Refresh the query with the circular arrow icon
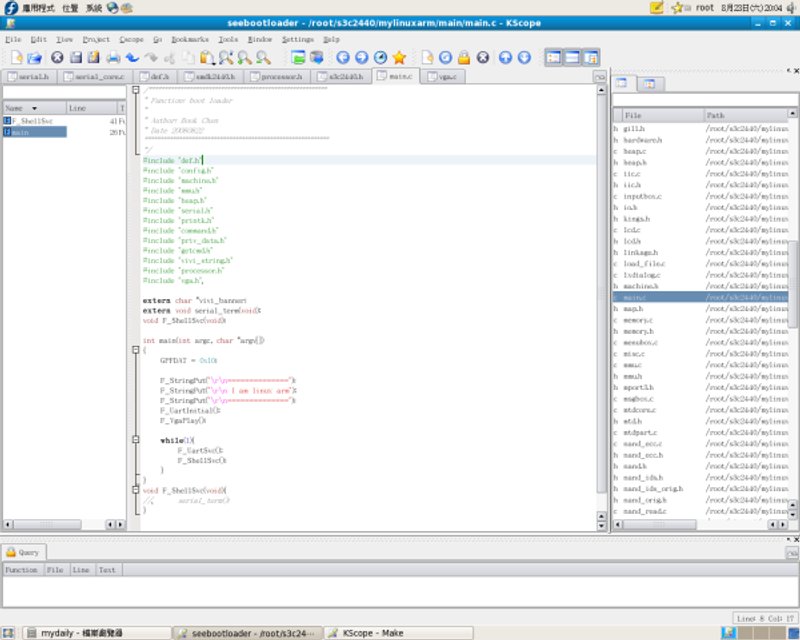Viewport: 800px width, 640px height. tap(445, 58)
